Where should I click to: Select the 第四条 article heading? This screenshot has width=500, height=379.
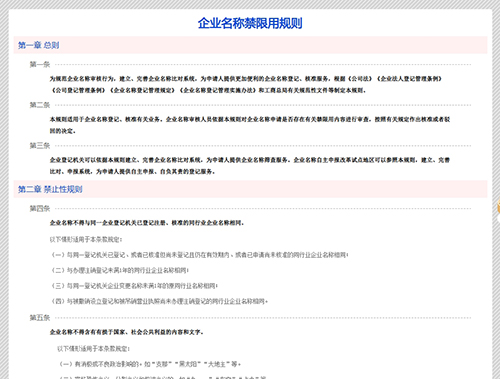click(40, 209)
